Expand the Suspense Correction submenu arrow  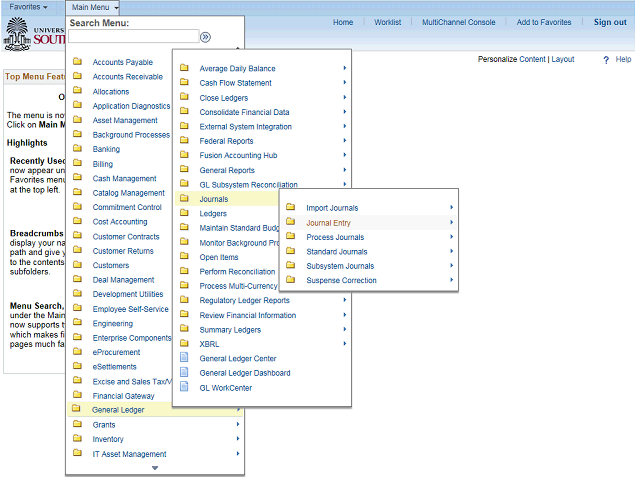pyautogui.click(x=451, y=280)
